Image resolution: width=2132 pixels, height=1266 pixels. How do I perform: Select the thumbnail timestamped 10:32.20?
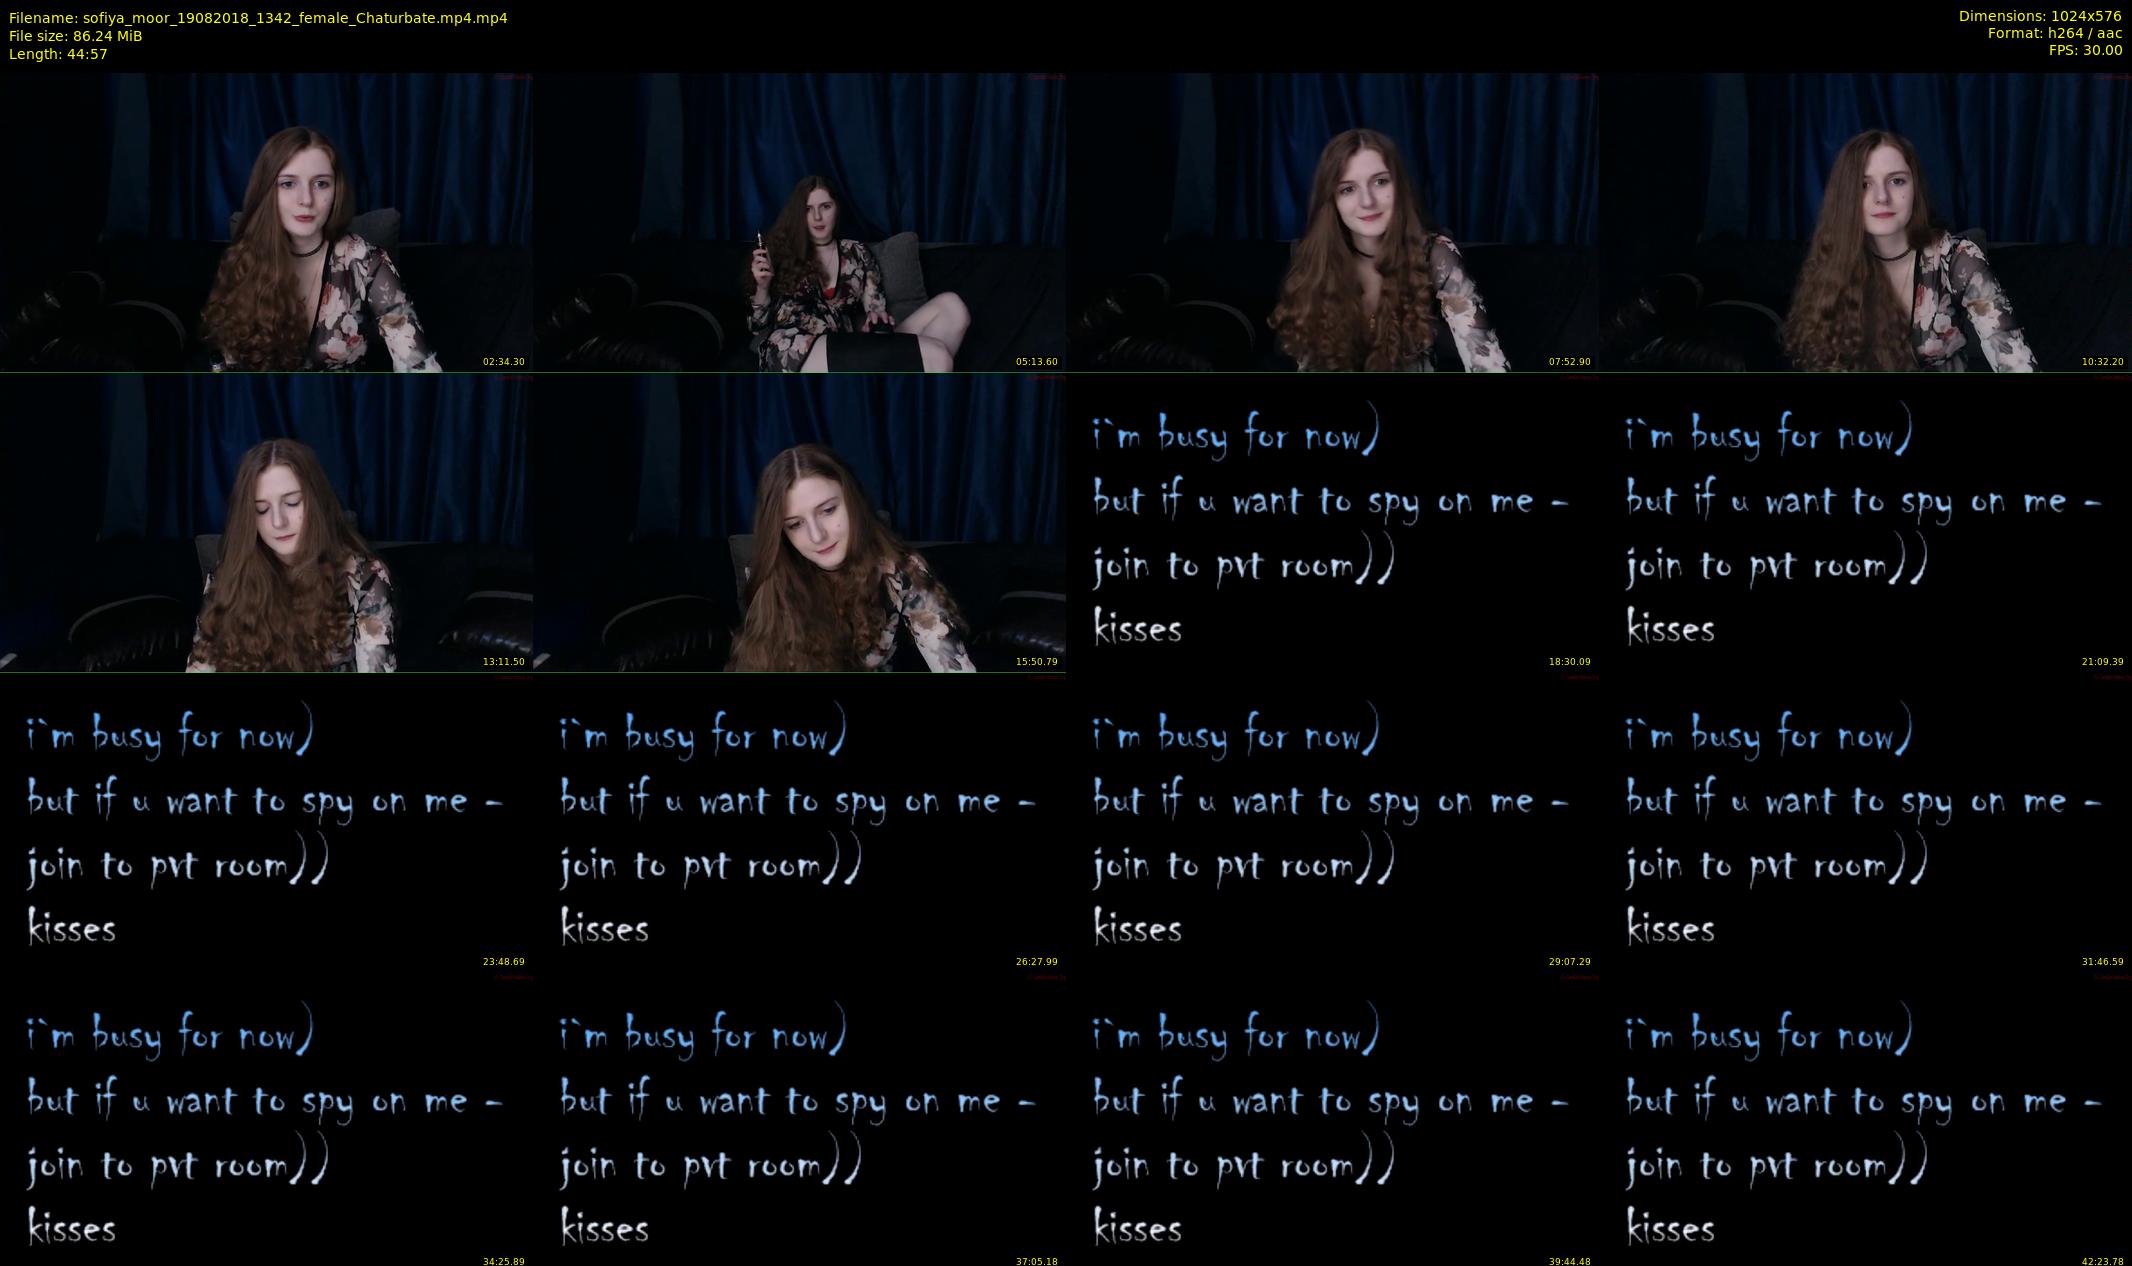pos(1865,221)
